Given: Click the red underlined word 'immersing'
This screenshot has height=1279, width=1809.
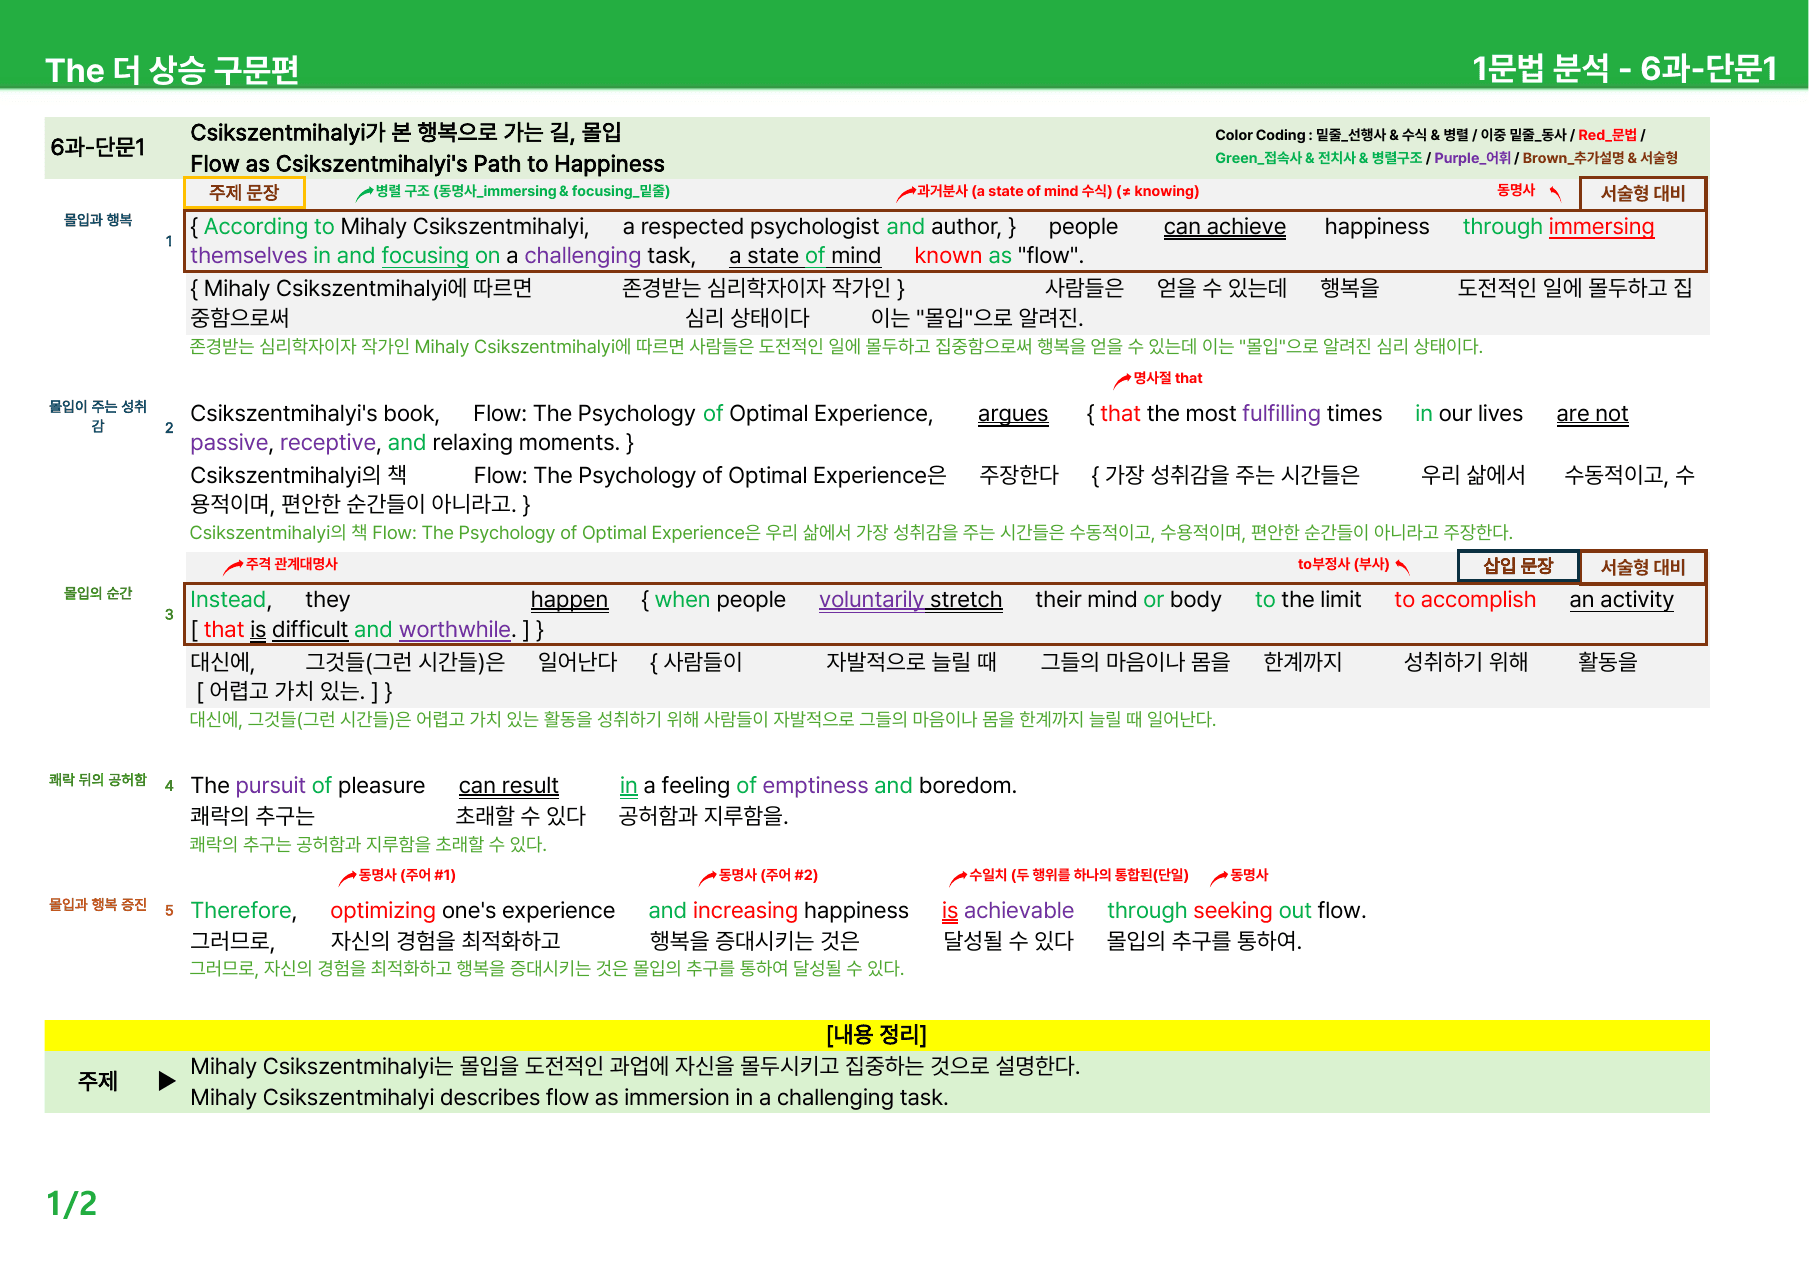Looking at the screenshot, I should (x=1601, y=227).
